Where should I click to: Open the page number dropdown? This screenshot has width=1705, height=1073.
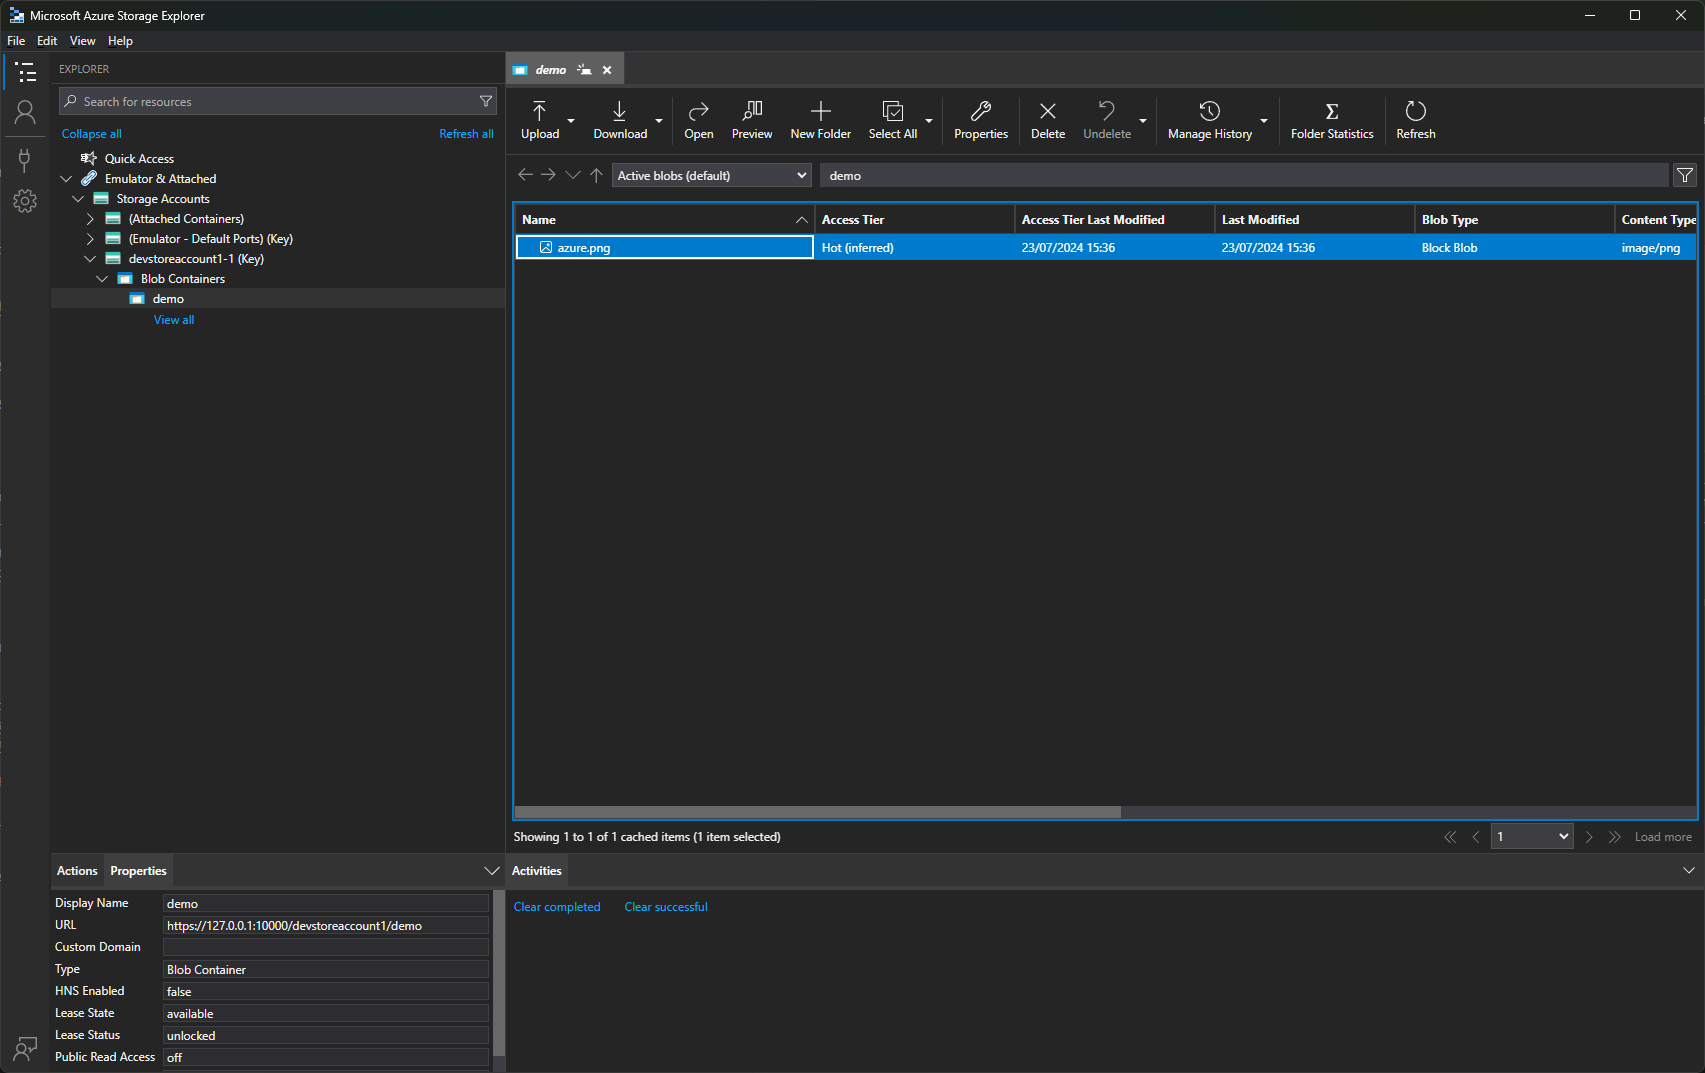coord(1532,837)
